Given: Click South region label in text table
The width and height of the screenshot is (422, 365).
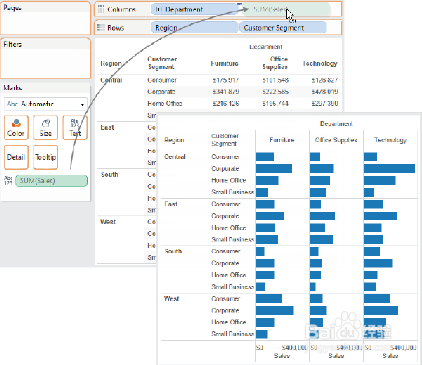Looking at the screenshot, I should pyautogui.click(x=109, y=174).
